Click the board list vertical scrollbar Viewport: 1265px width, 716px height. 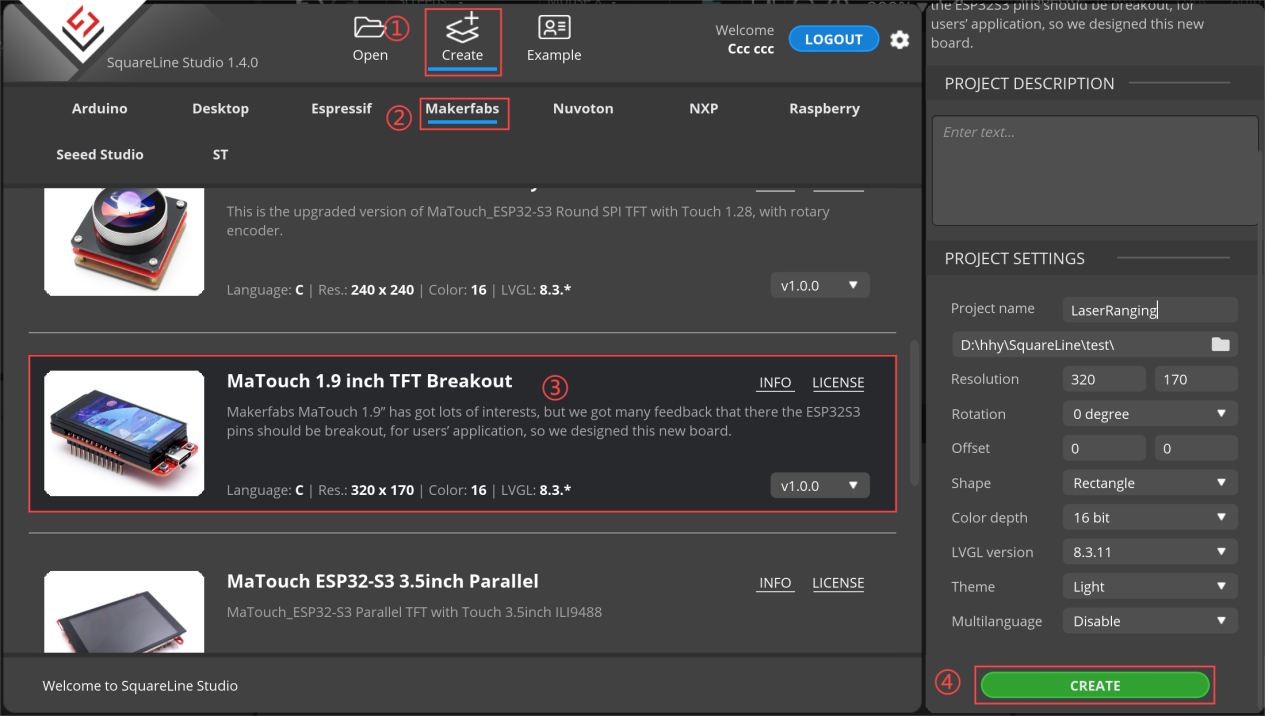click(912, 414)
